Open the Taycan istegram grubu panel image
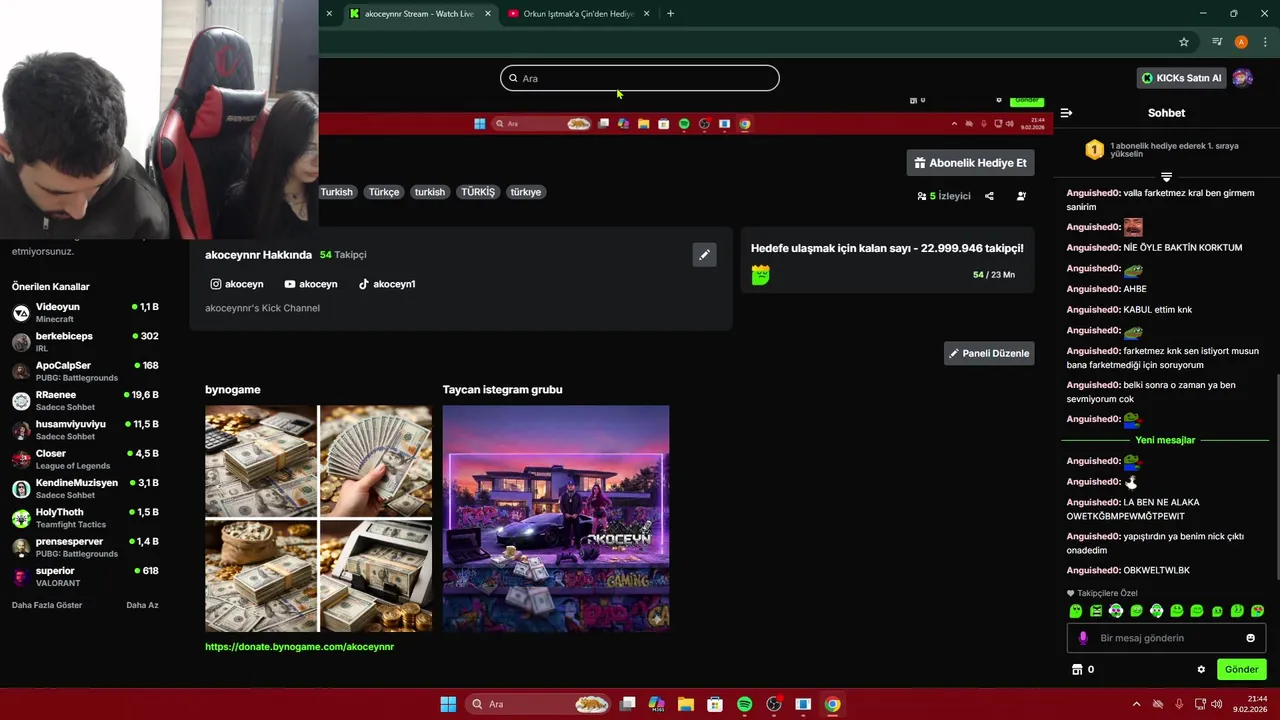The image size is (1280, 720). coord(556,518)
